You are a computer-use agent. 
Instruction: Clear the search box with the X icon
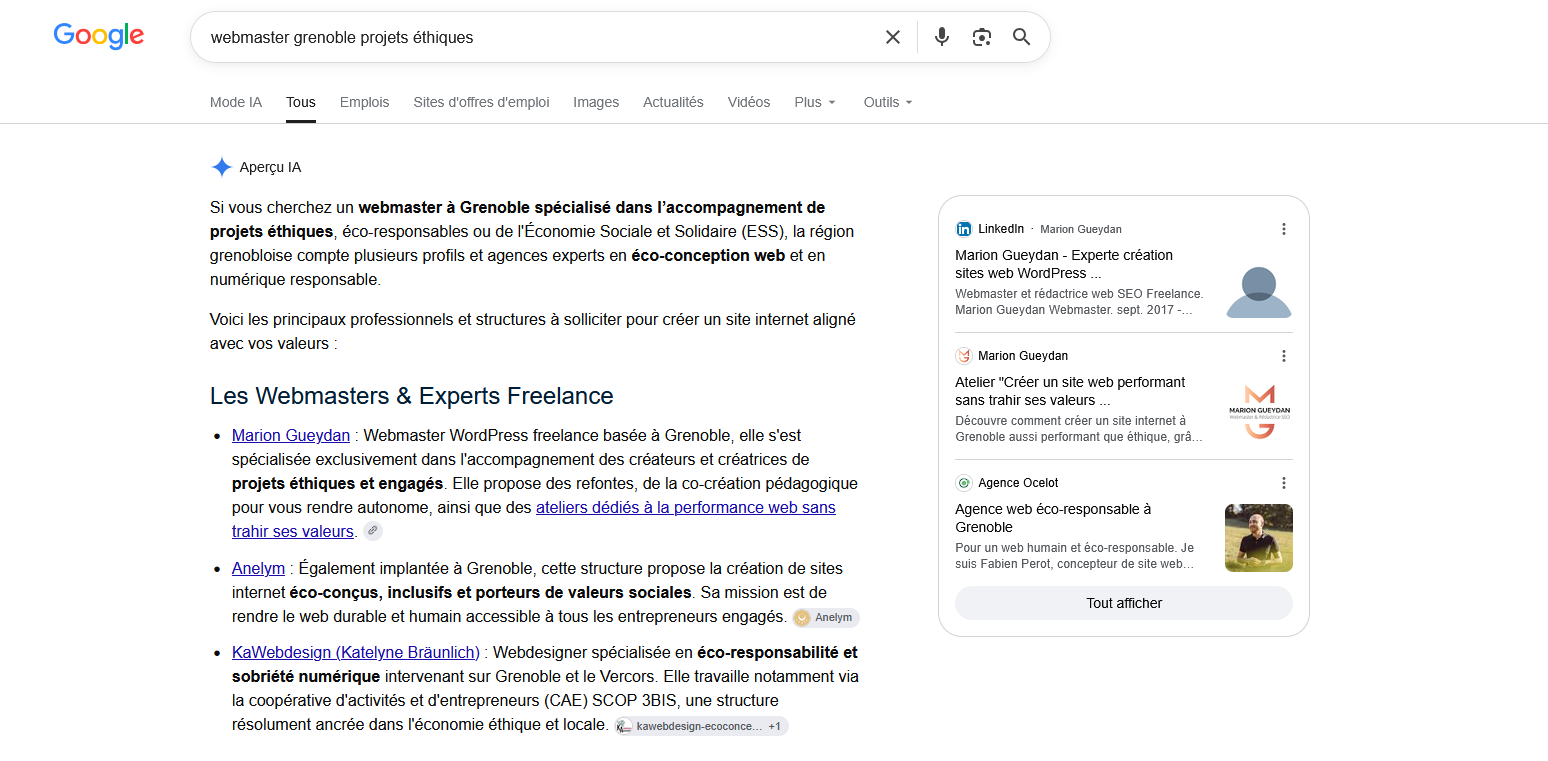coord(893,37)
